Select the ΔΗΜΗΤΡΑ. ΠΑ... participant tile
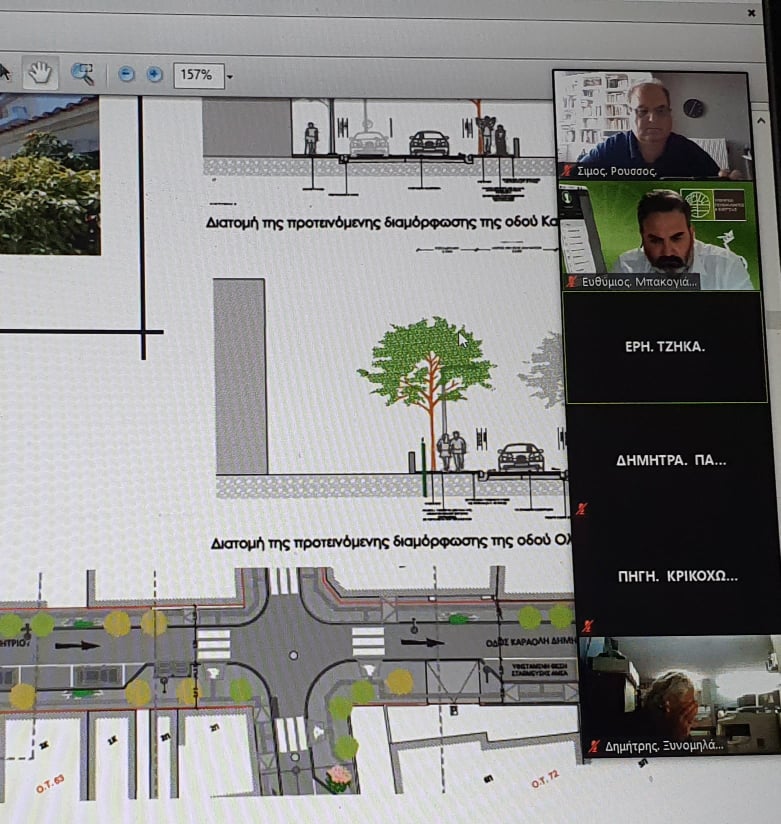Screen dimensions: 781x824 coord(671,461)
